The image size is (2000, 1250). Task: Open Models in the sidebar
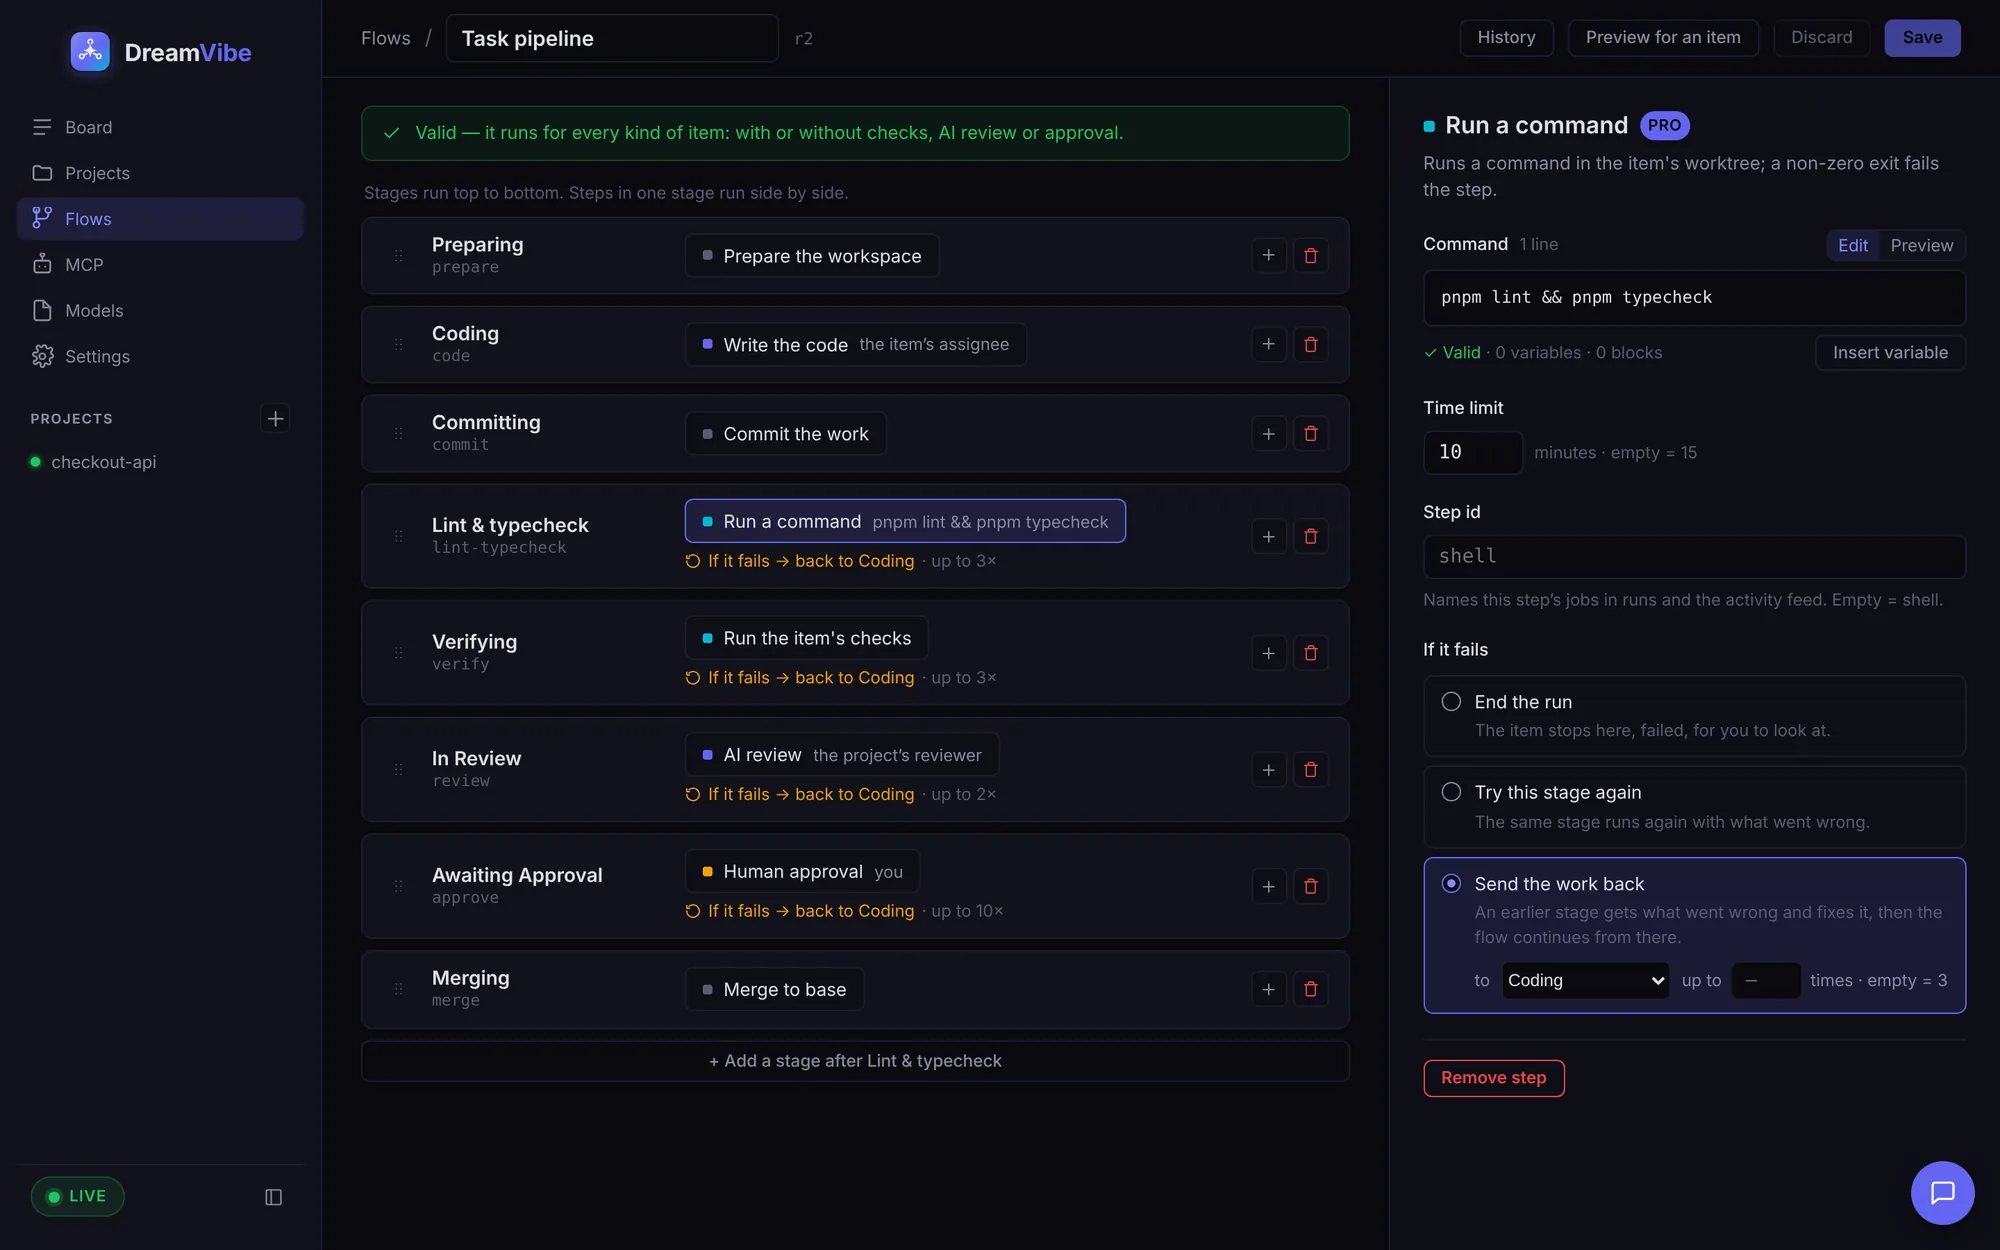coord(160,310)
